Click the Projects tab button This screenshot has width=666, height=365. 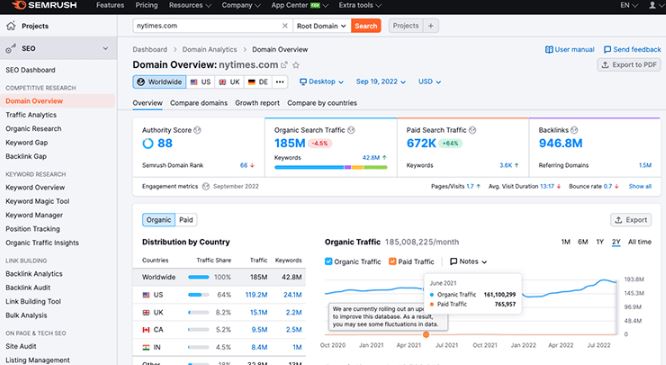(x=406, y=25)
